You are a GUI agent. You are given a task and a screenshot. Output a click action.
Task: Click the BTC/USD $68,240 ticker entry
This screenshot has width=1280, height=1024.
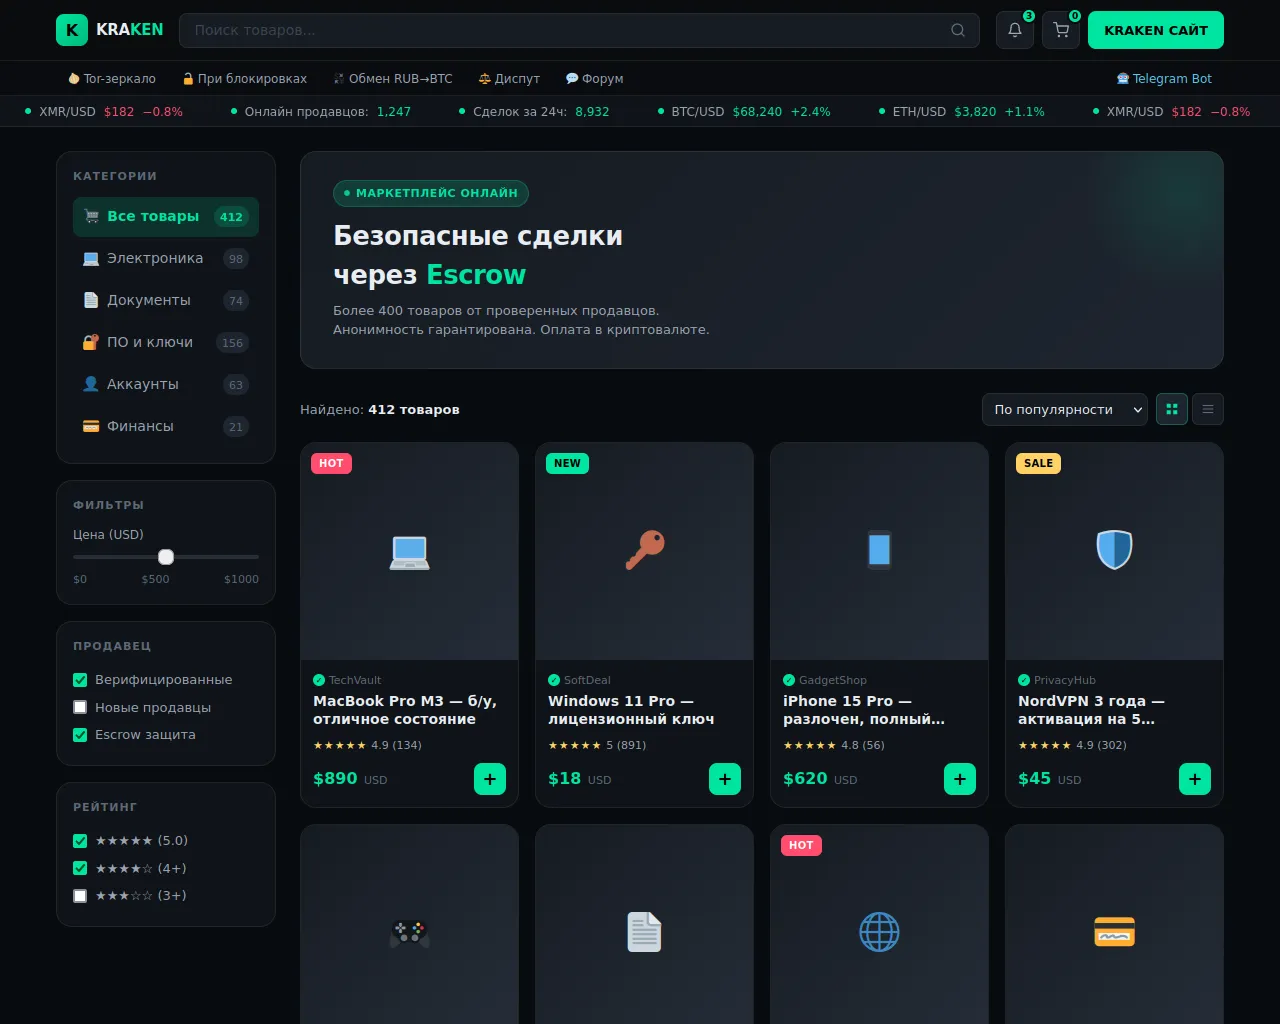744,112
